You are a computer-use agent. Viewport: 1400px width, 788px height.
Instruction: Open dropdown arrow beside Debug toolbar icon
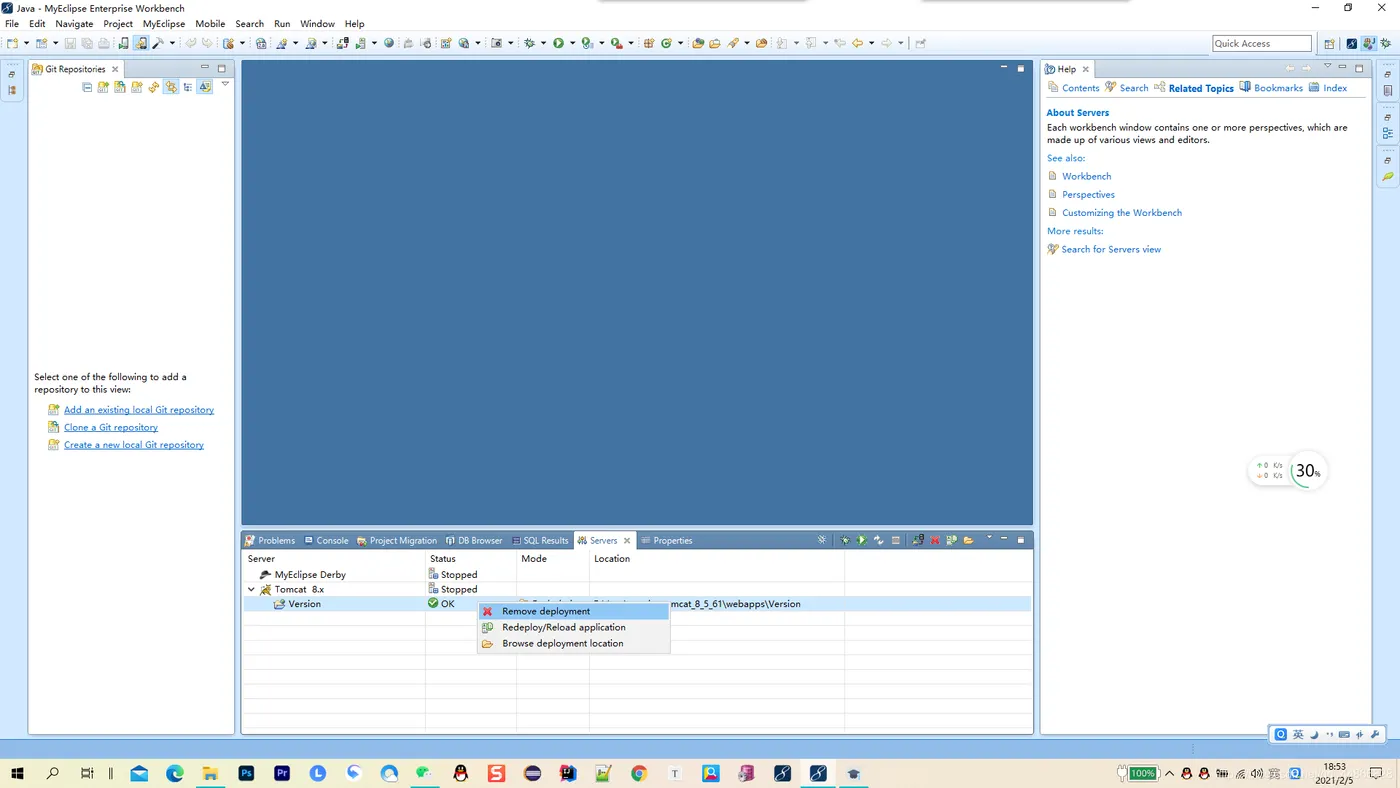tap(543, 43)
